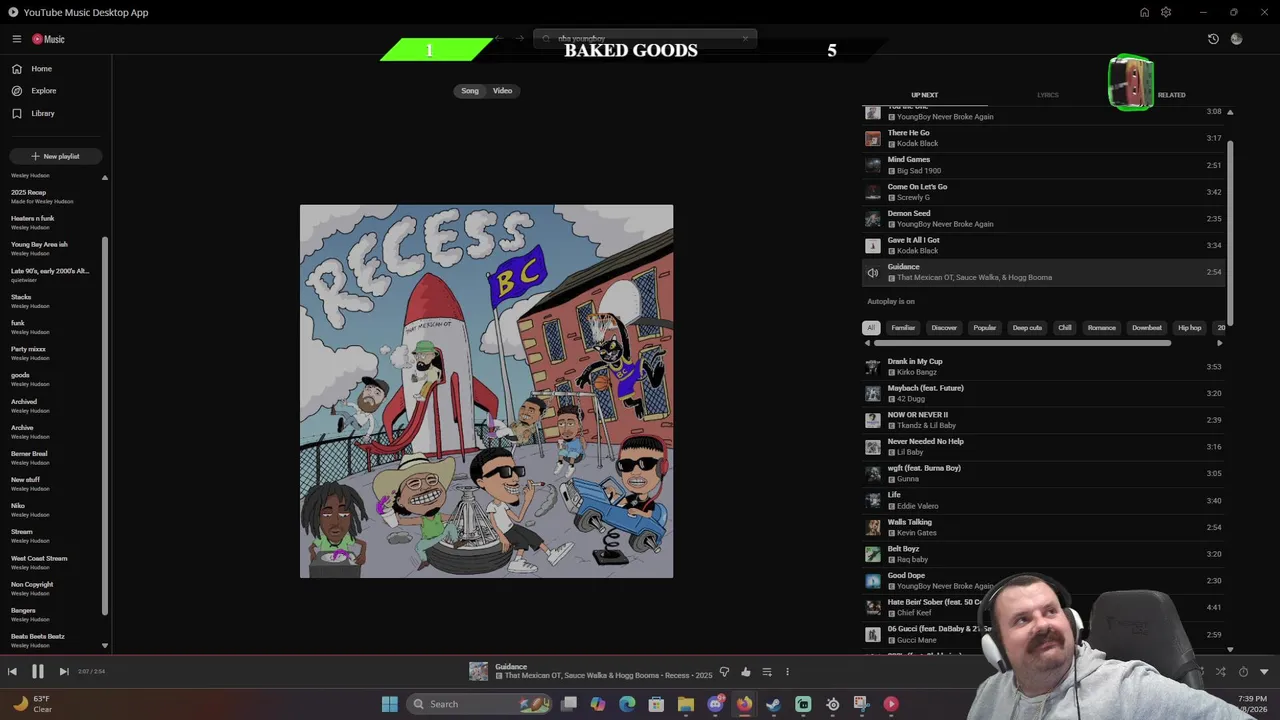1280x720 pixels.
Task: Switch to the RELATED tab
Action: (1171, 95)
